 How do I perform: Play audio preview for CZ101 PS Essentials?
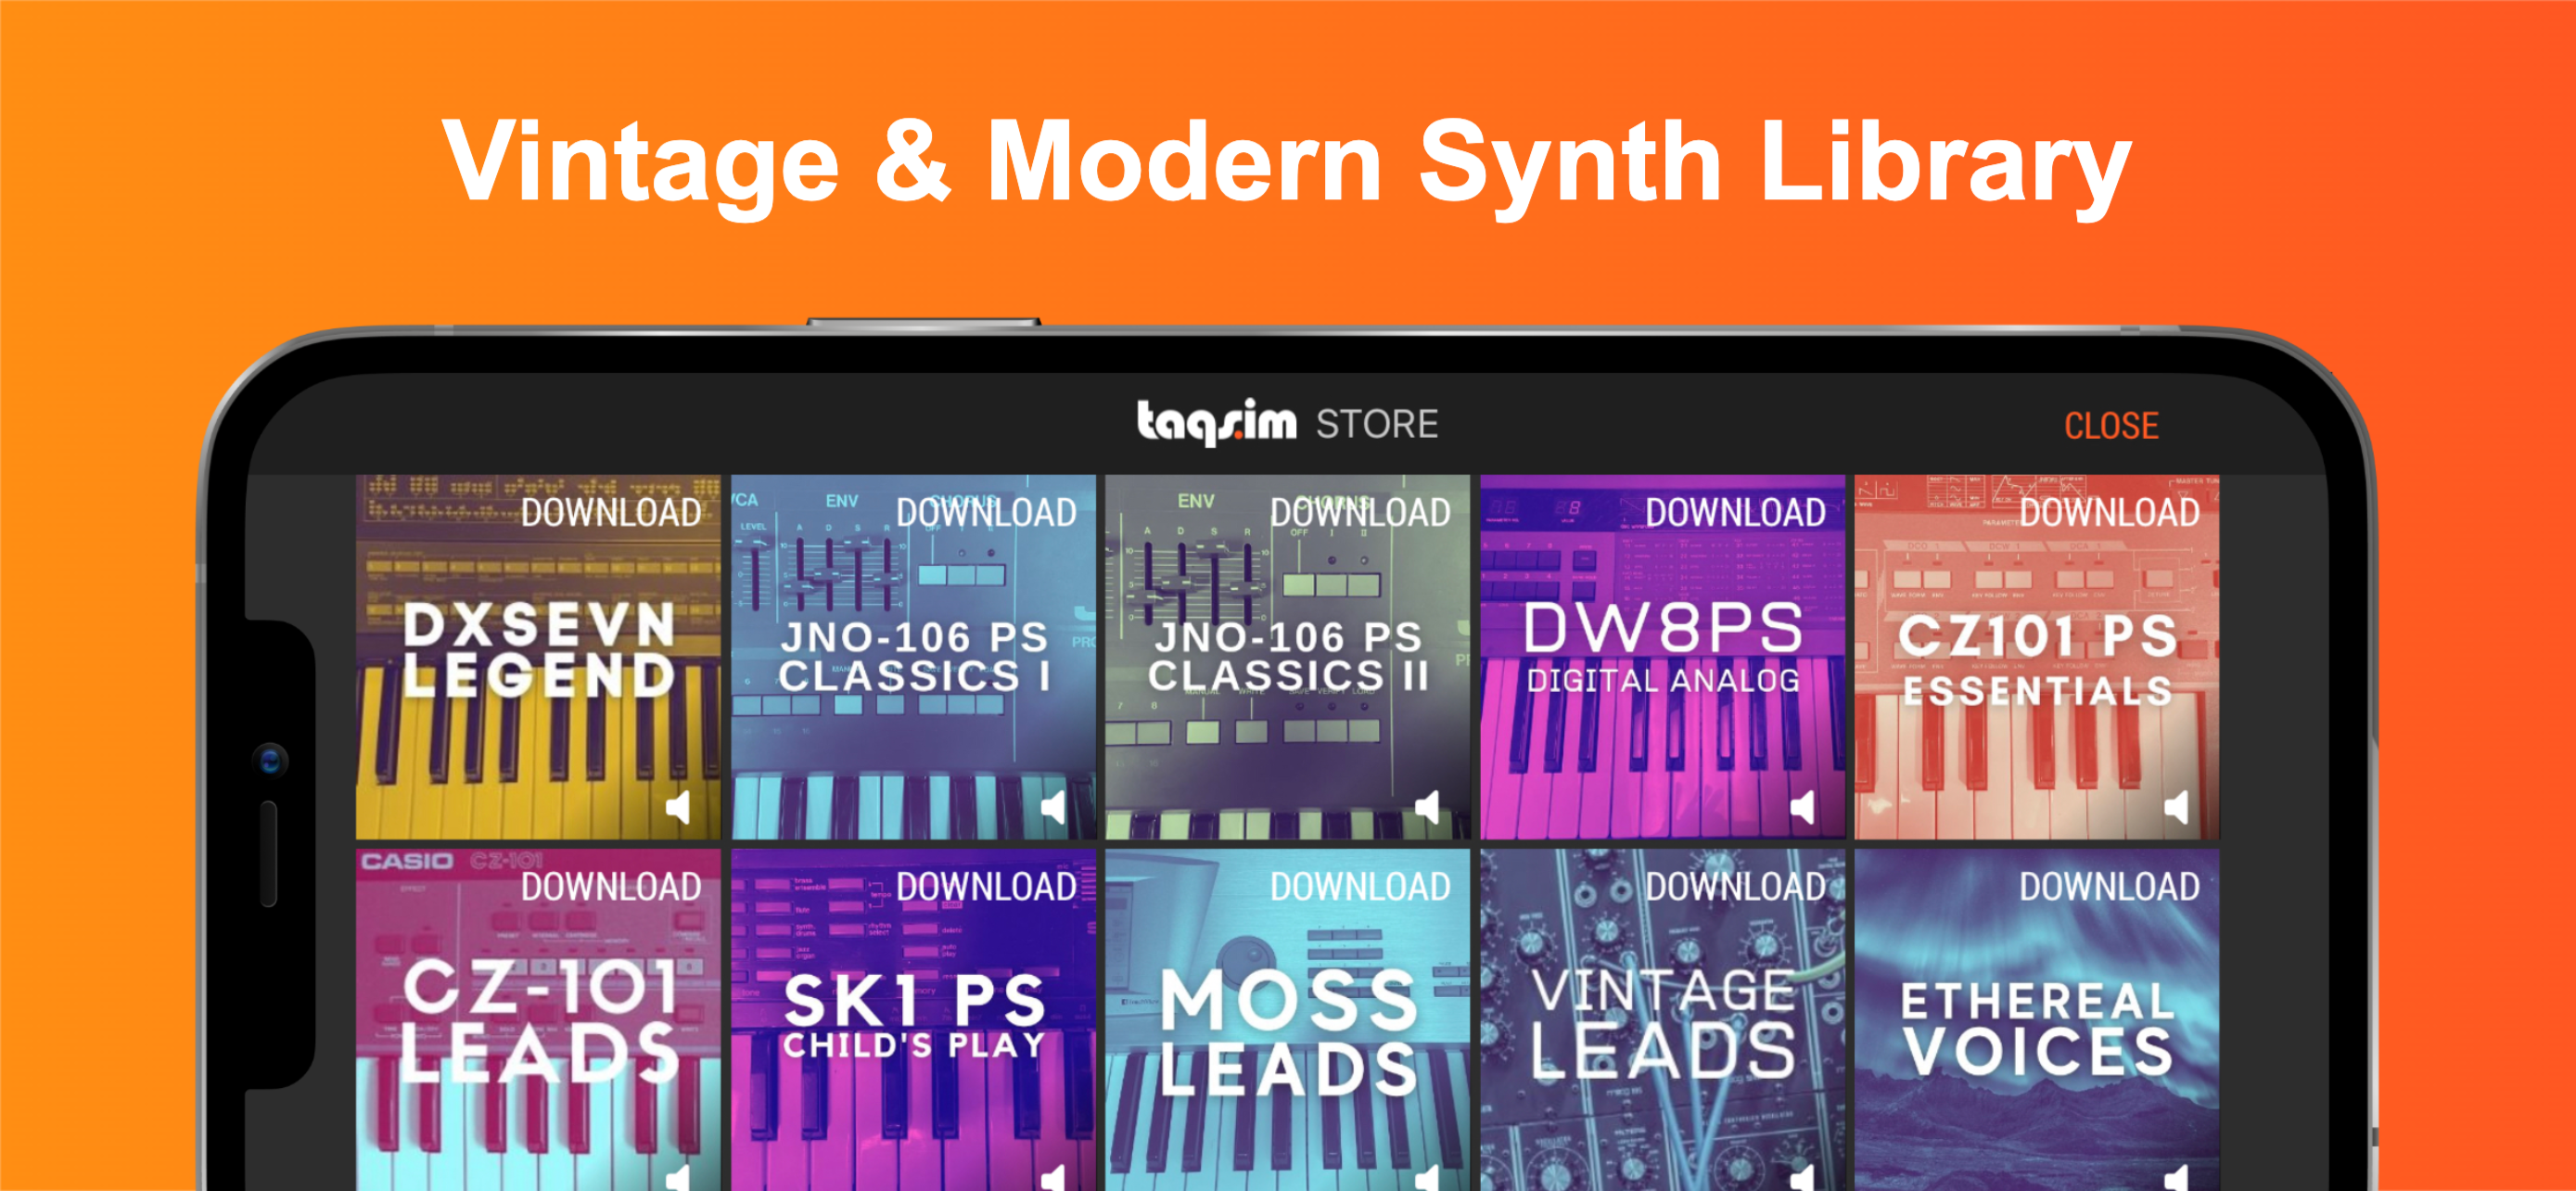tap(2177, 807)
